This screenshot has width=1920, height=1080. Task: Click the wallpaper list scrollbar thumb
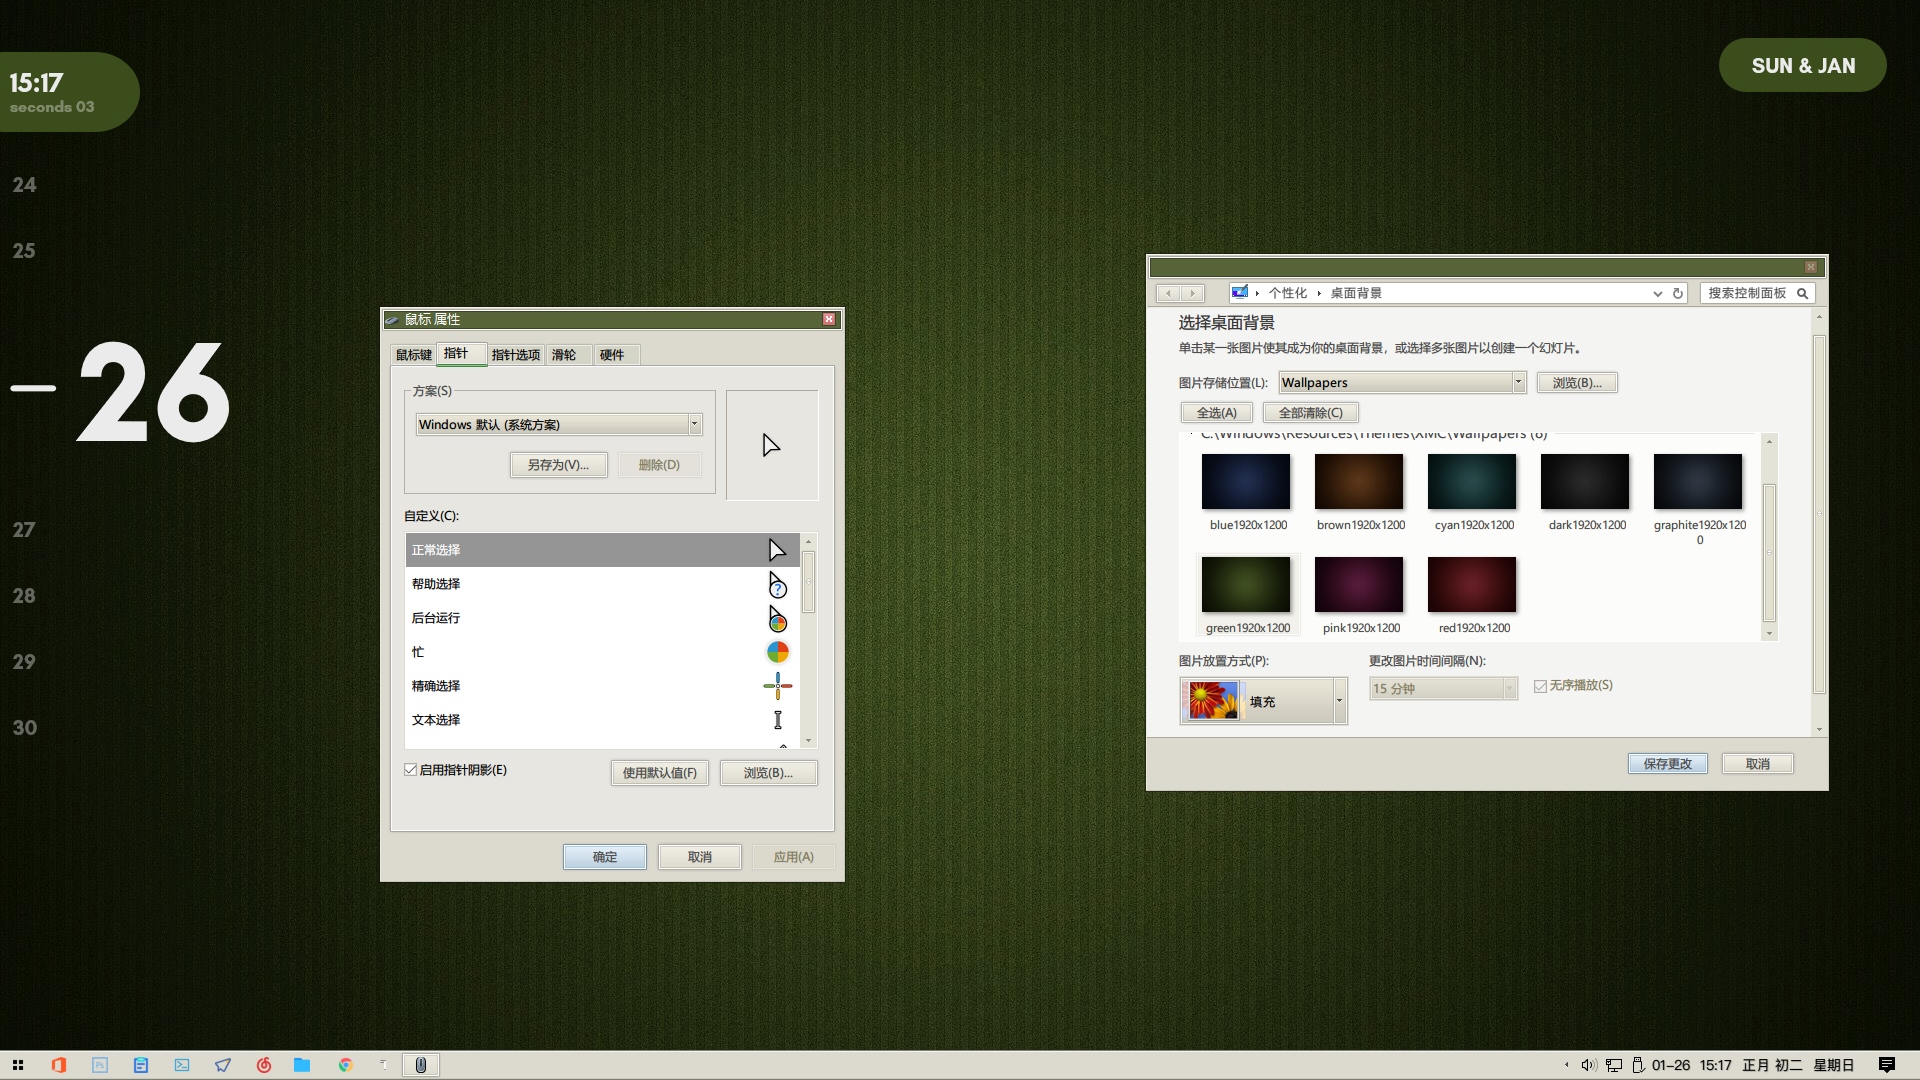point(1769,553)
